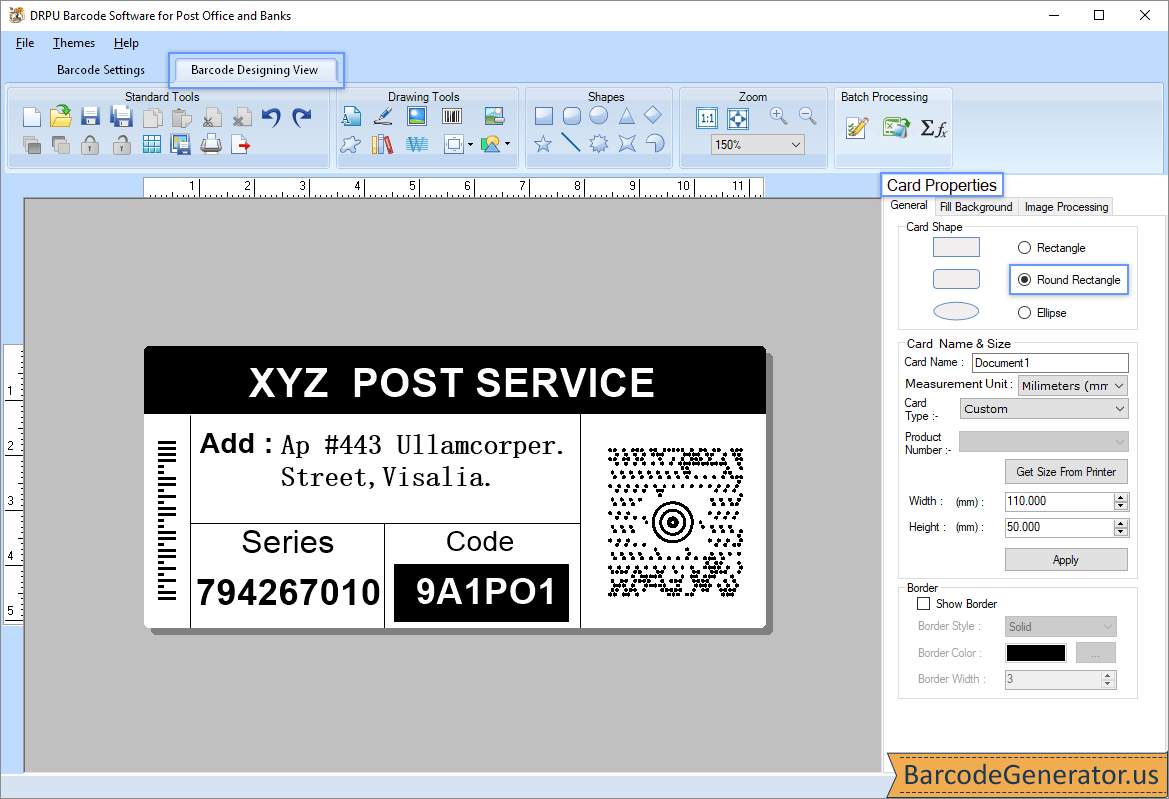
Task: Open the Fill Background tab
Action: pyautogui.click(x=976, y=207)
